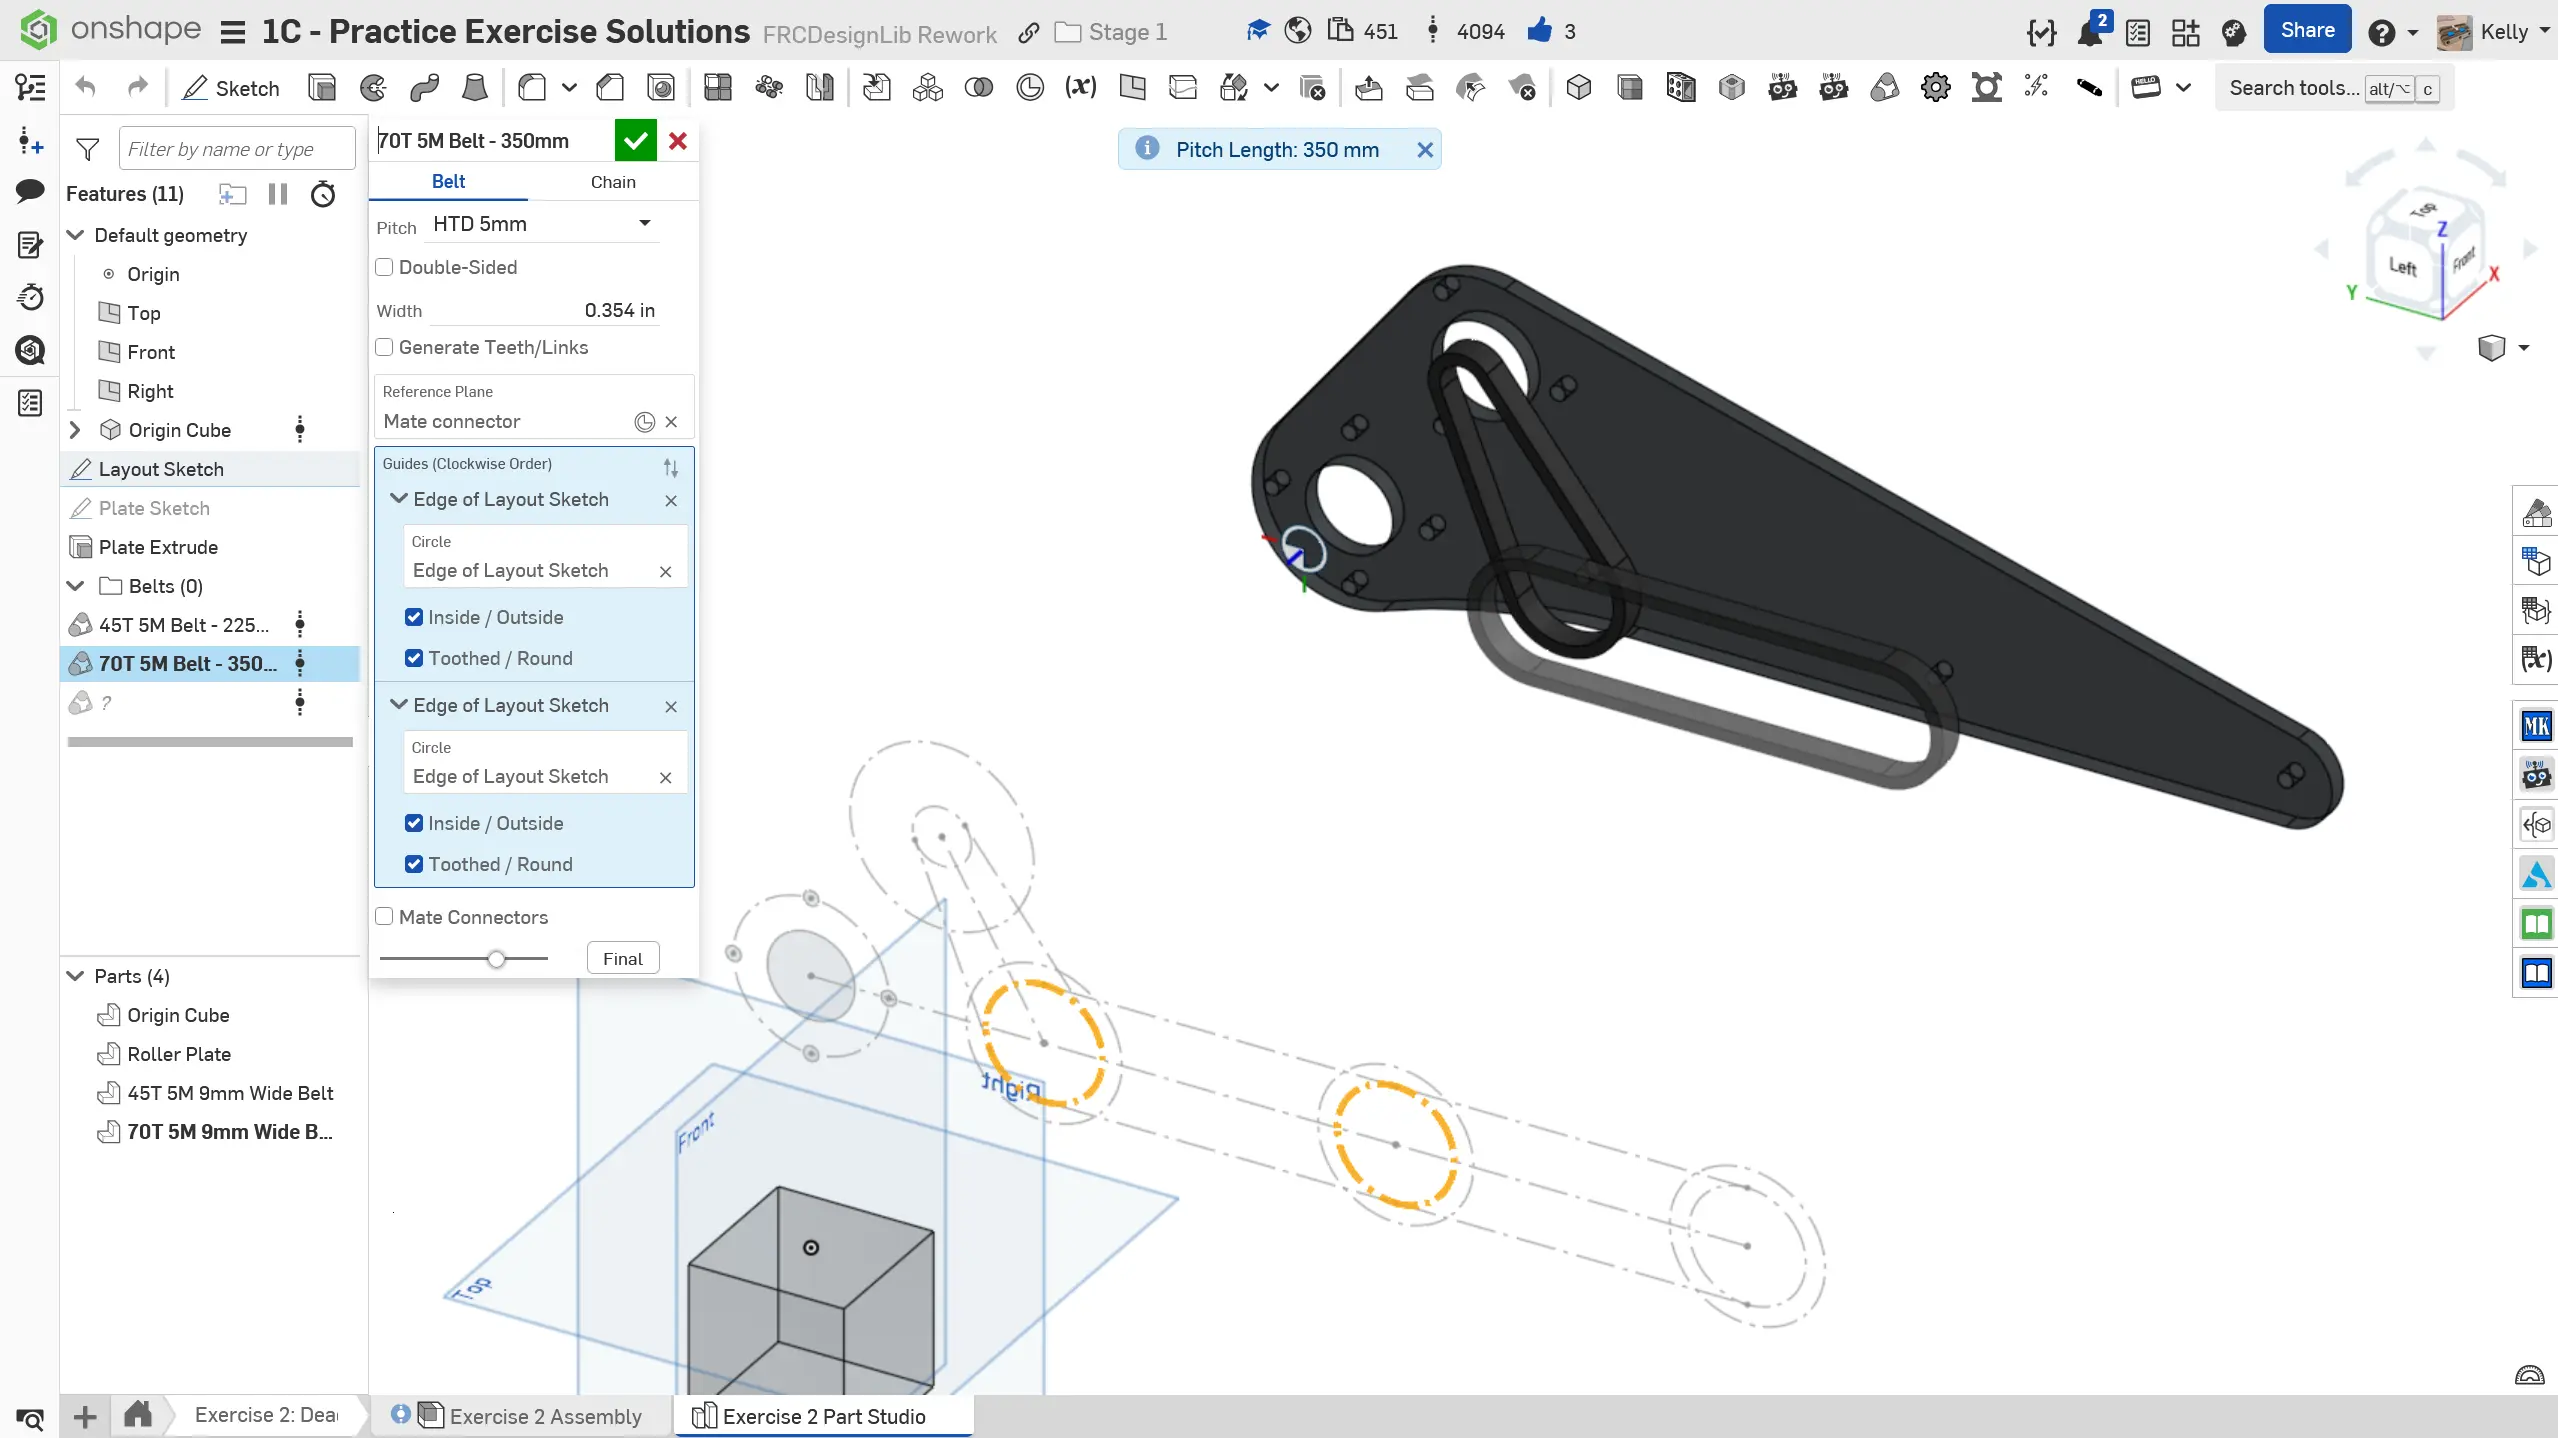Open the Pitch HTD 5mm dropdown
The width and height of the screenshot is (2558, 1438).
pyautogui.click(x=541, y=224)
